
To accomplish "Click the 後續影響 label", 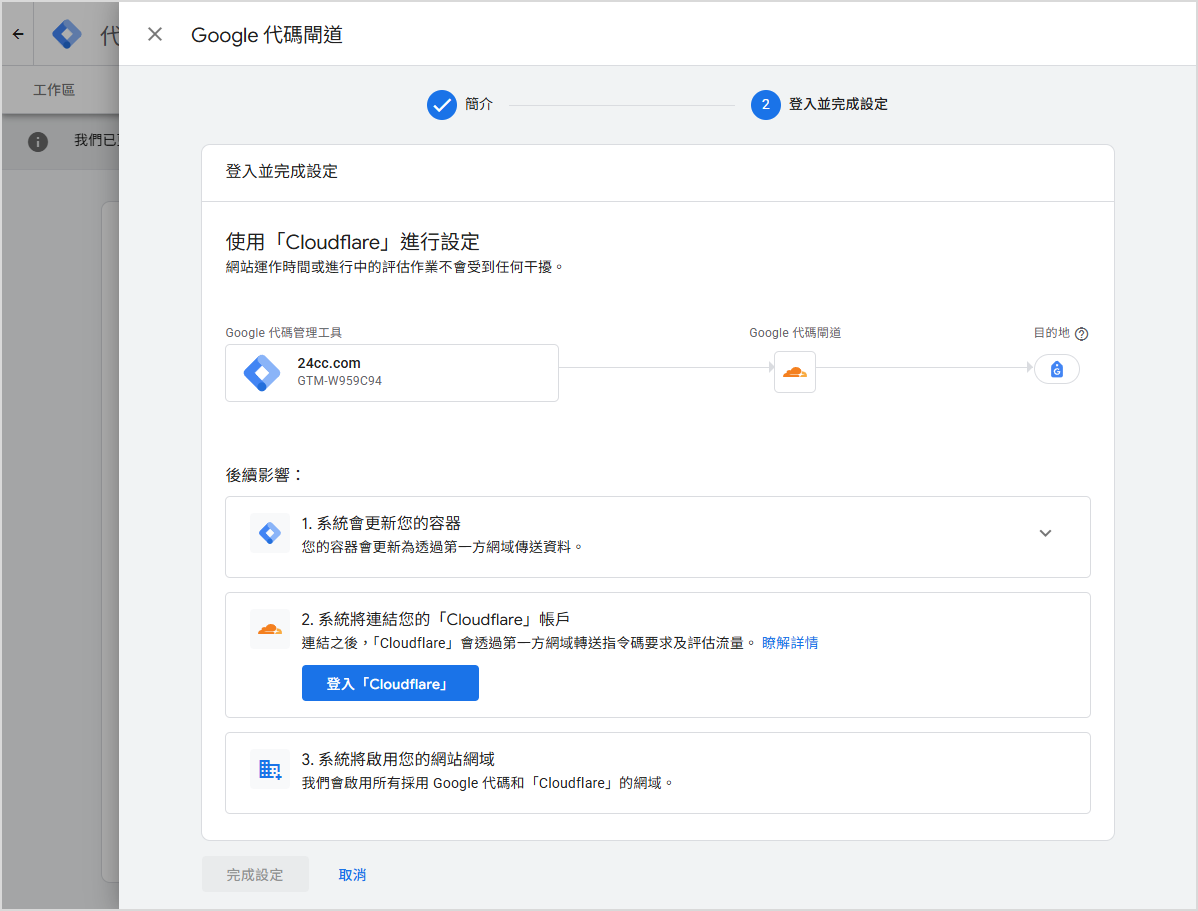I will coord(264,475).
